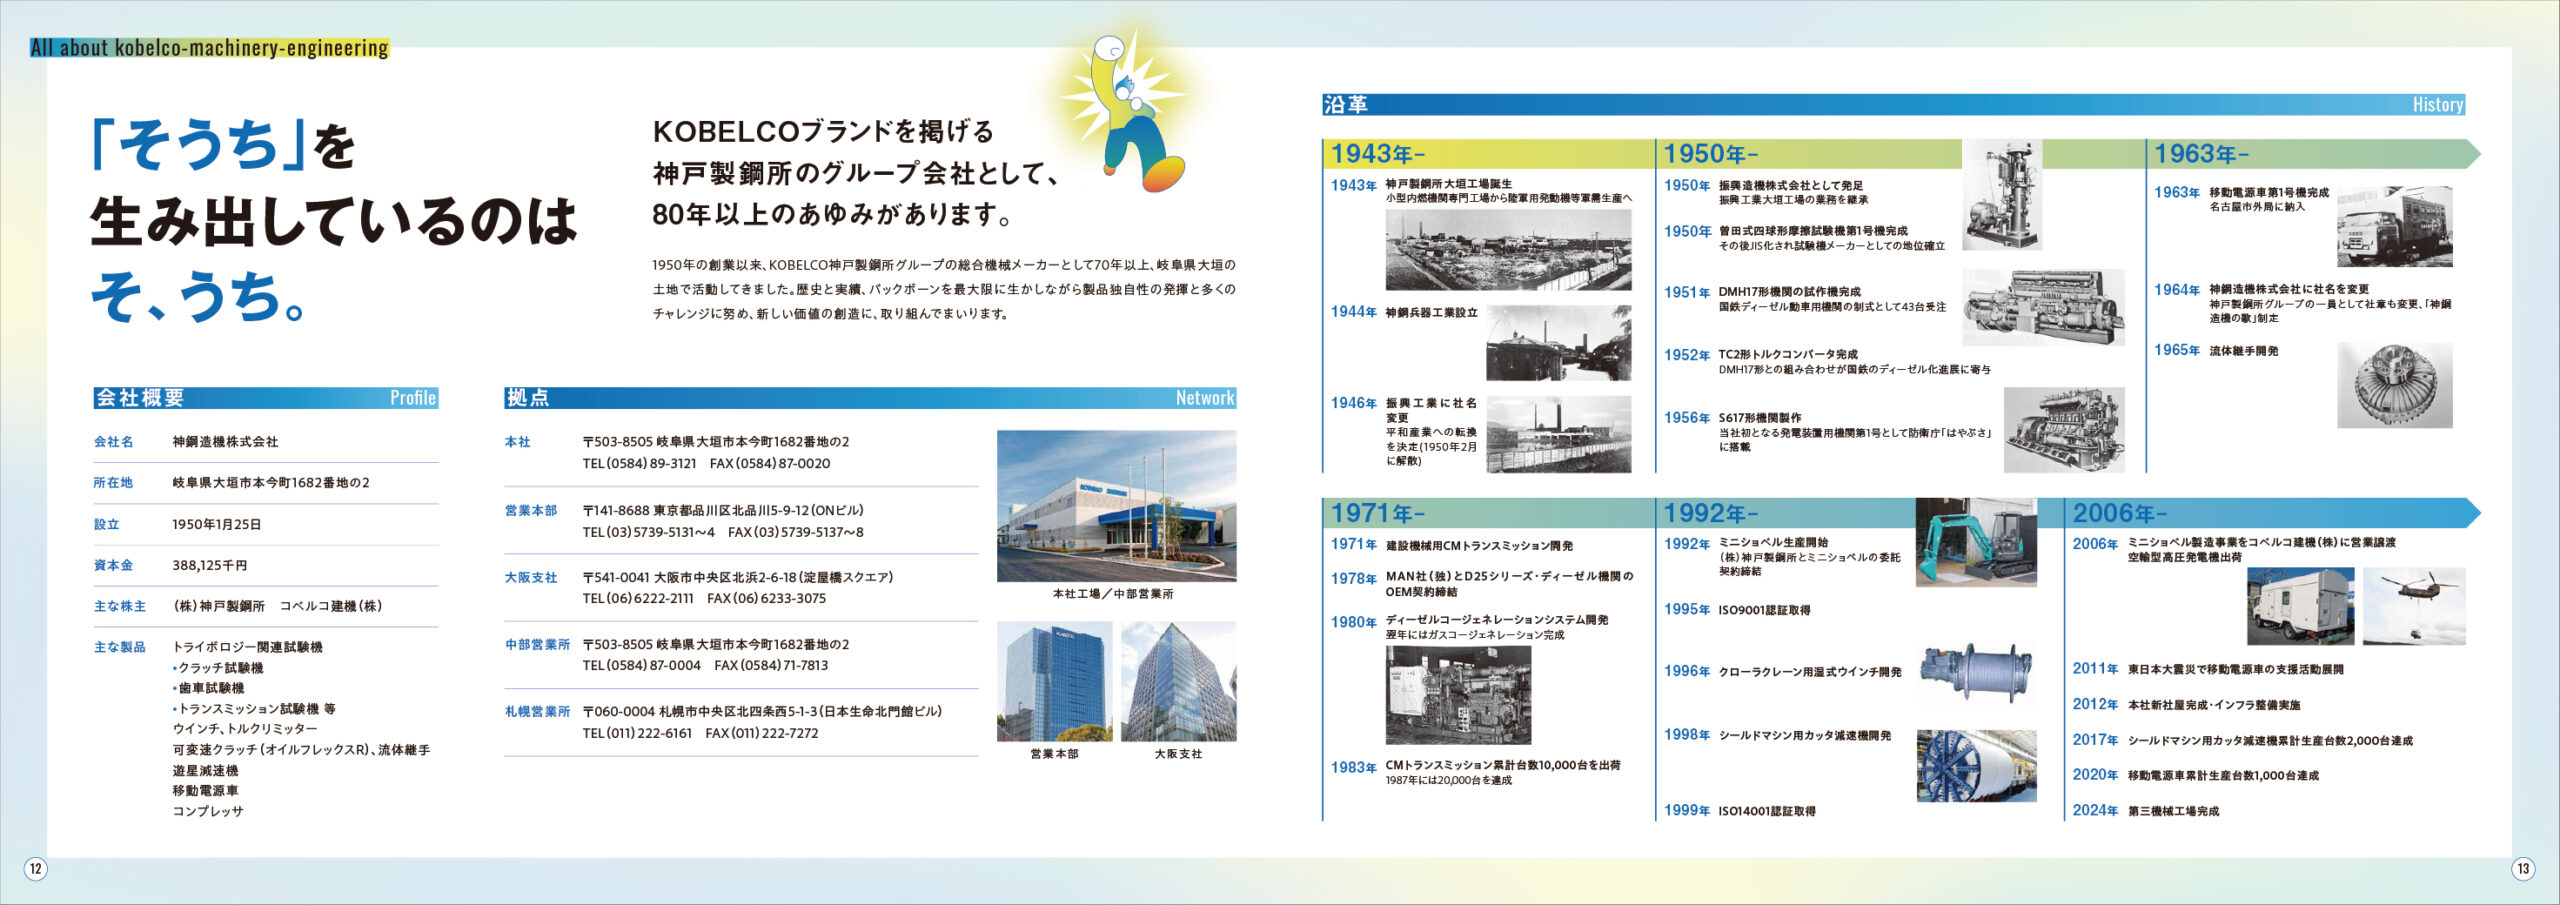Screen dimensions: 2560x905
Task: Select the 大阪支社 building photo
Action: tap(1178, 681)
